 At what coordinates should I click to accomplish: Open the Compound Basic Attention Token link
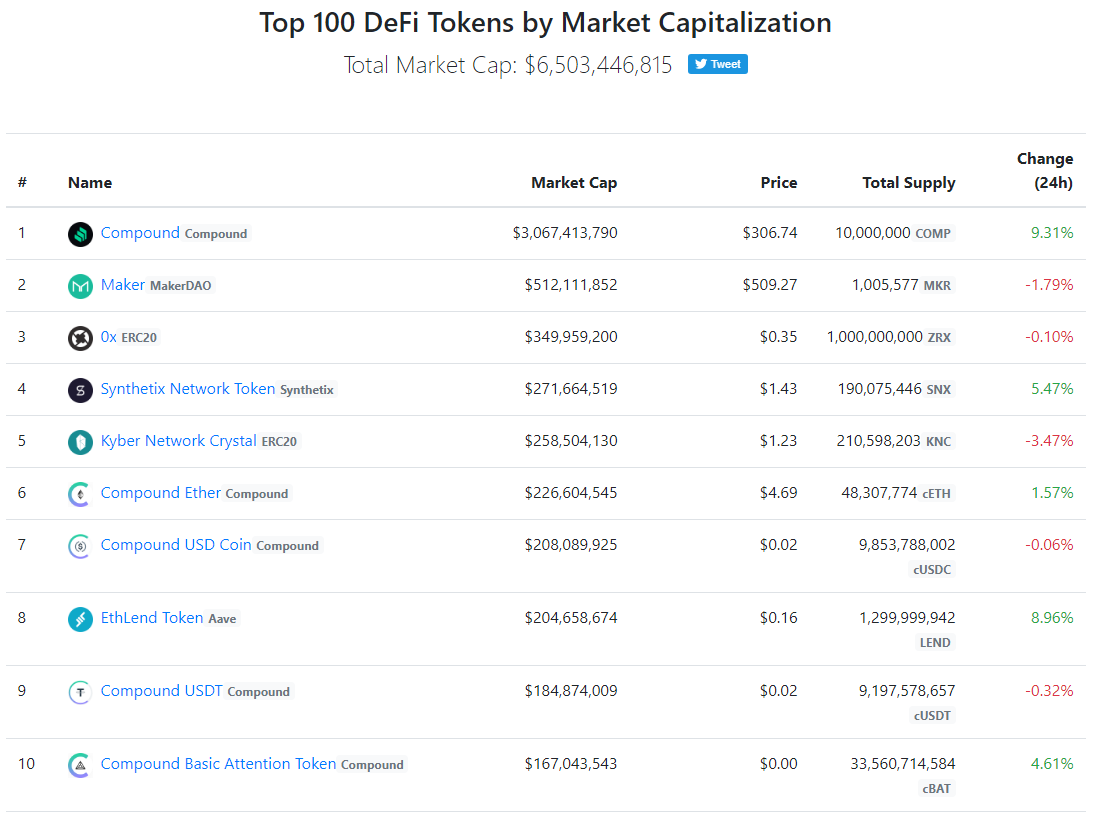(x=218, y=764)
